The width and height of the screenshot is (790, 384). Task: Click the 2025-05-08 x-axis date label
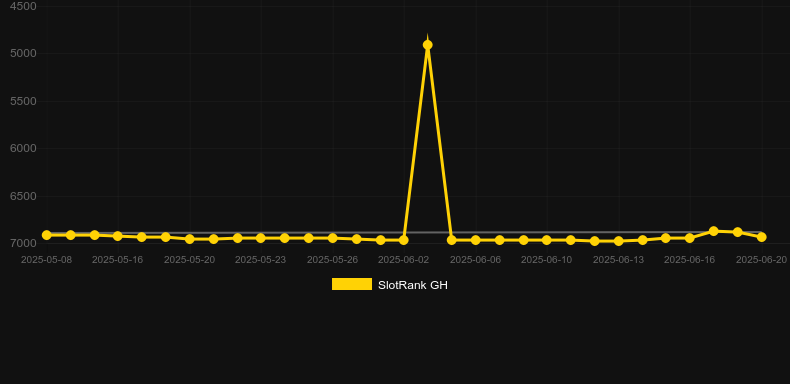point(46,260)
